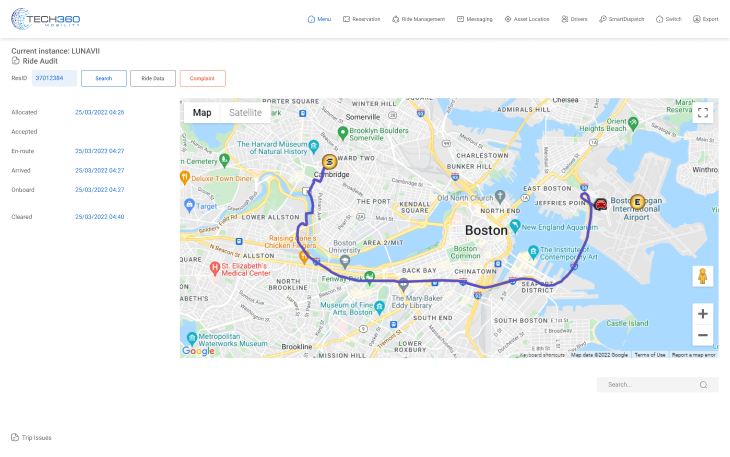The image size is (730, 457).
Task: Click the Tech360 Mobility logo
Action: tap(46, 19)
